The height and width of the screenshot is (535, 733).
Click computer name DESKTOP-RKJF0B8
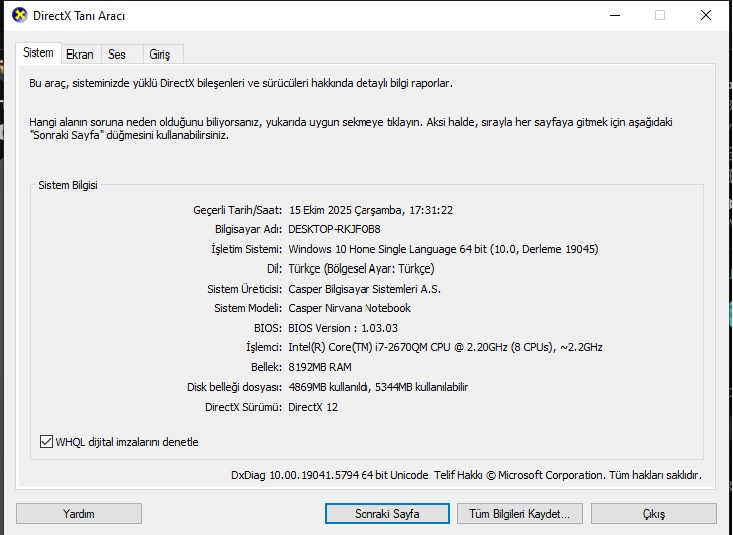334,229
